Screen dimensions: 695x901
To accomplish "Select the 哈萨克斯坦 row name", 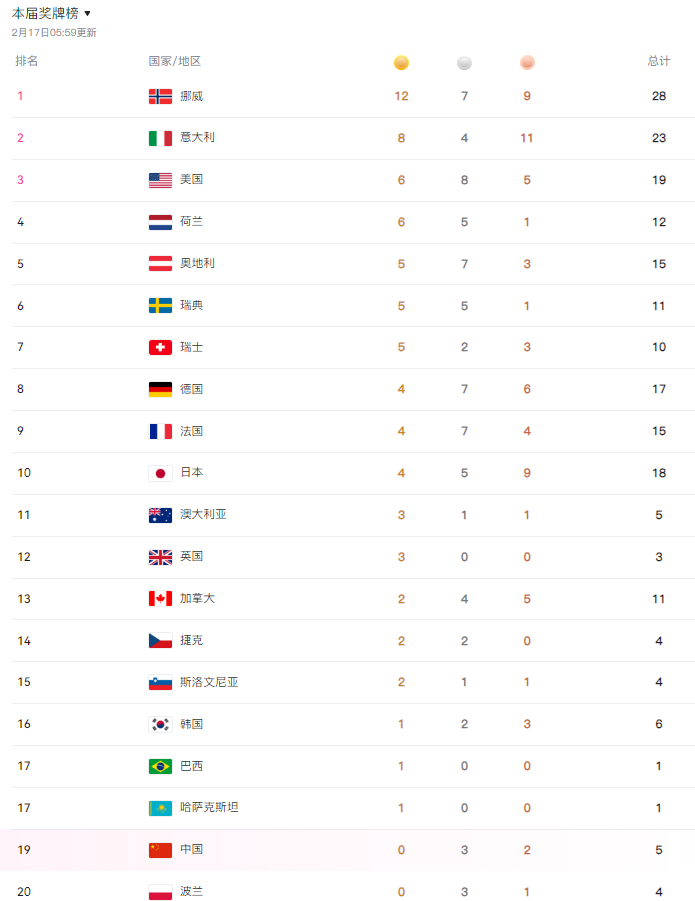I will pos(209,808).
